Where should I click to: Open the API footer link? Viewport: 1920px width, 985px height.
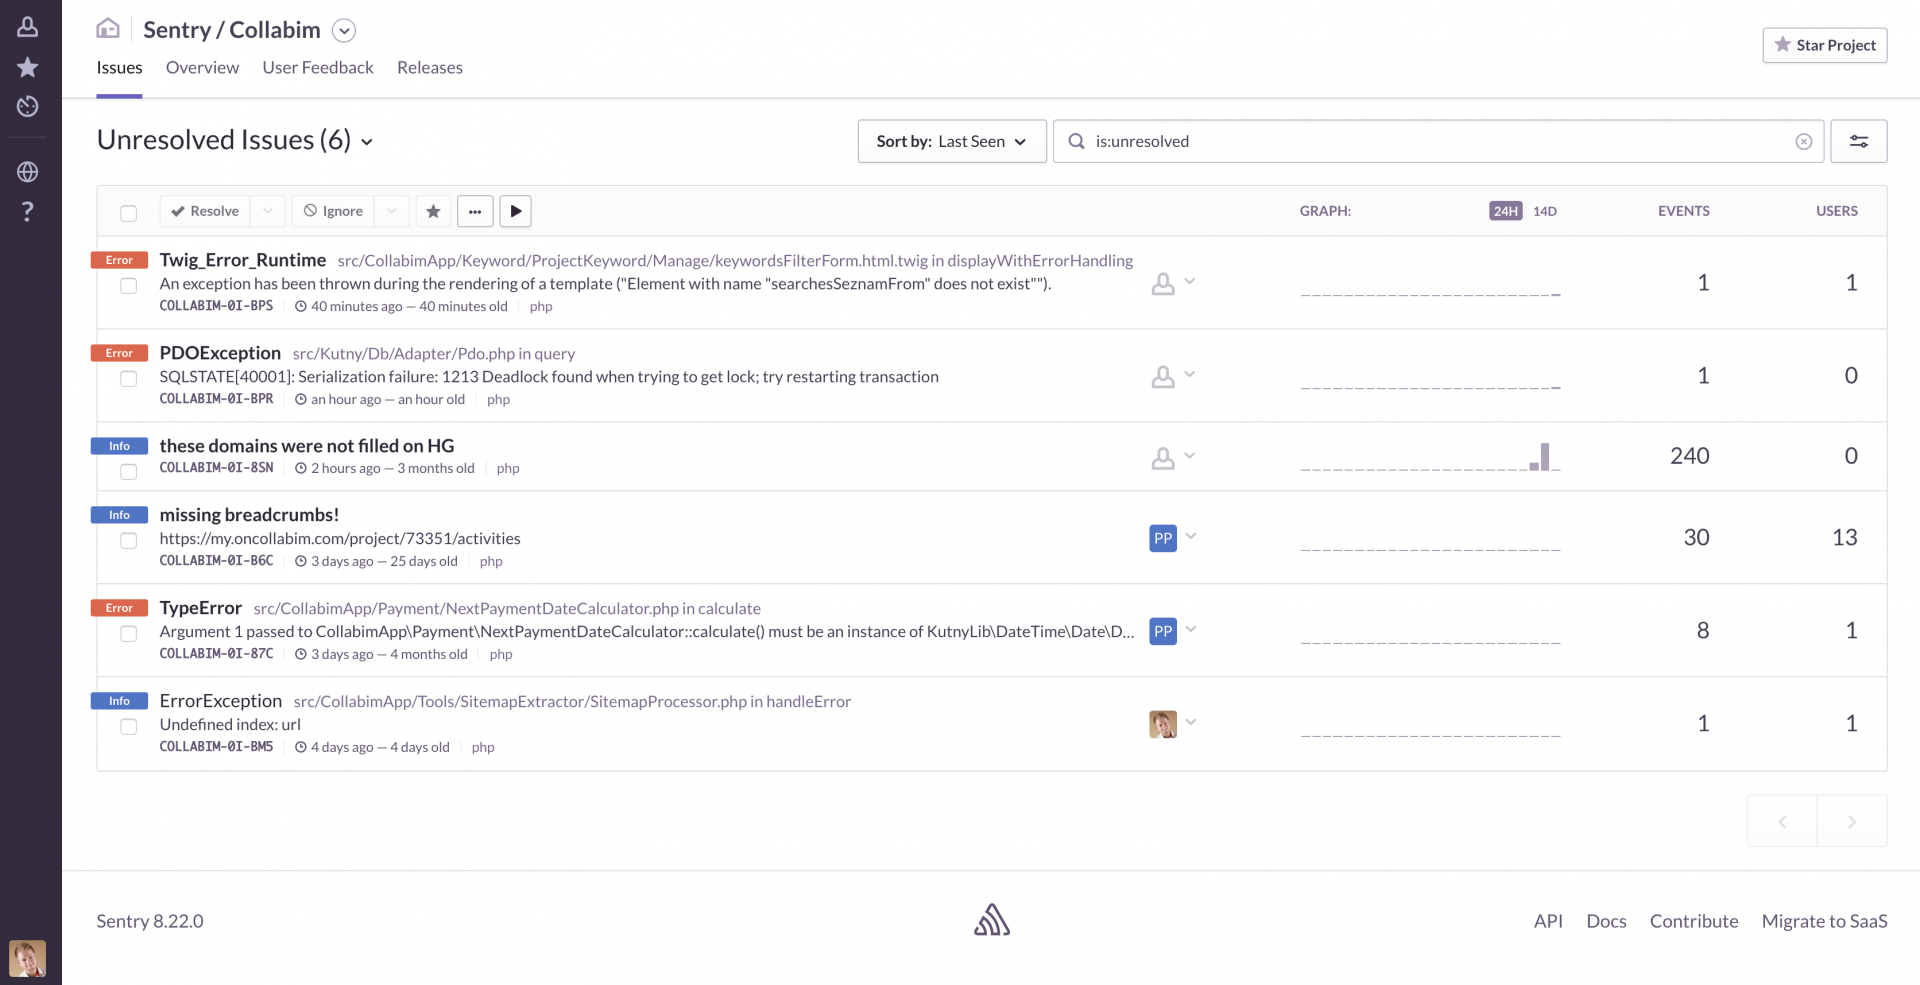point(1548,921)
